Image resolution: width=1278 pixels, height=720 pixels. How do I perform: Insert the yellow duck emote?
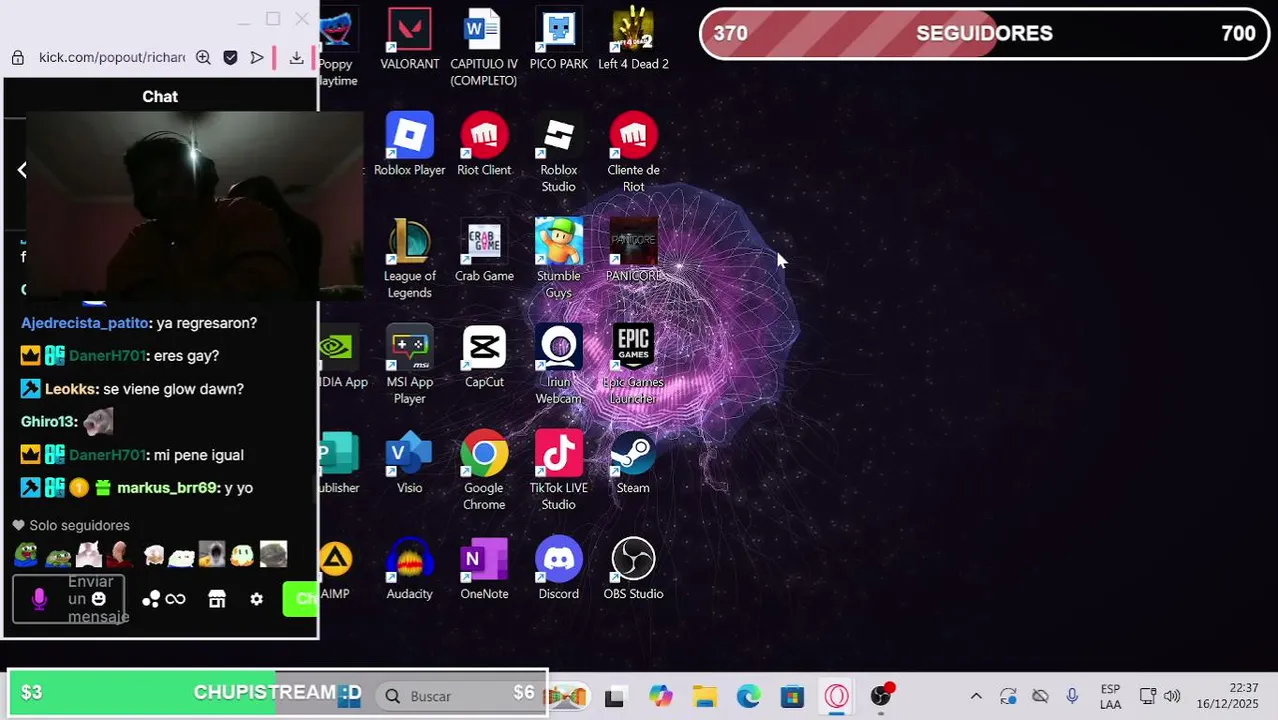[242, 554]
